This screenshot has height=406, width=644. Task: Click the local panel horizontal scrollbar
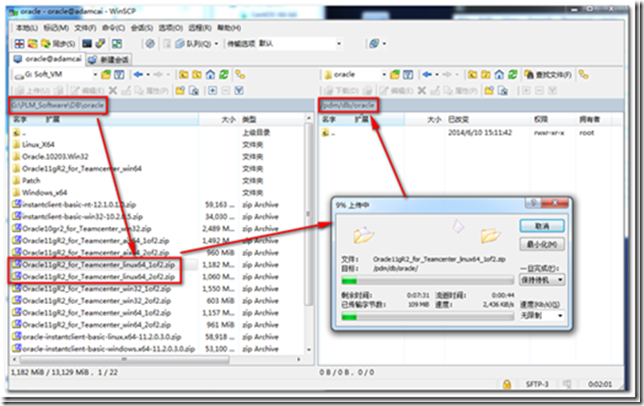124,359
